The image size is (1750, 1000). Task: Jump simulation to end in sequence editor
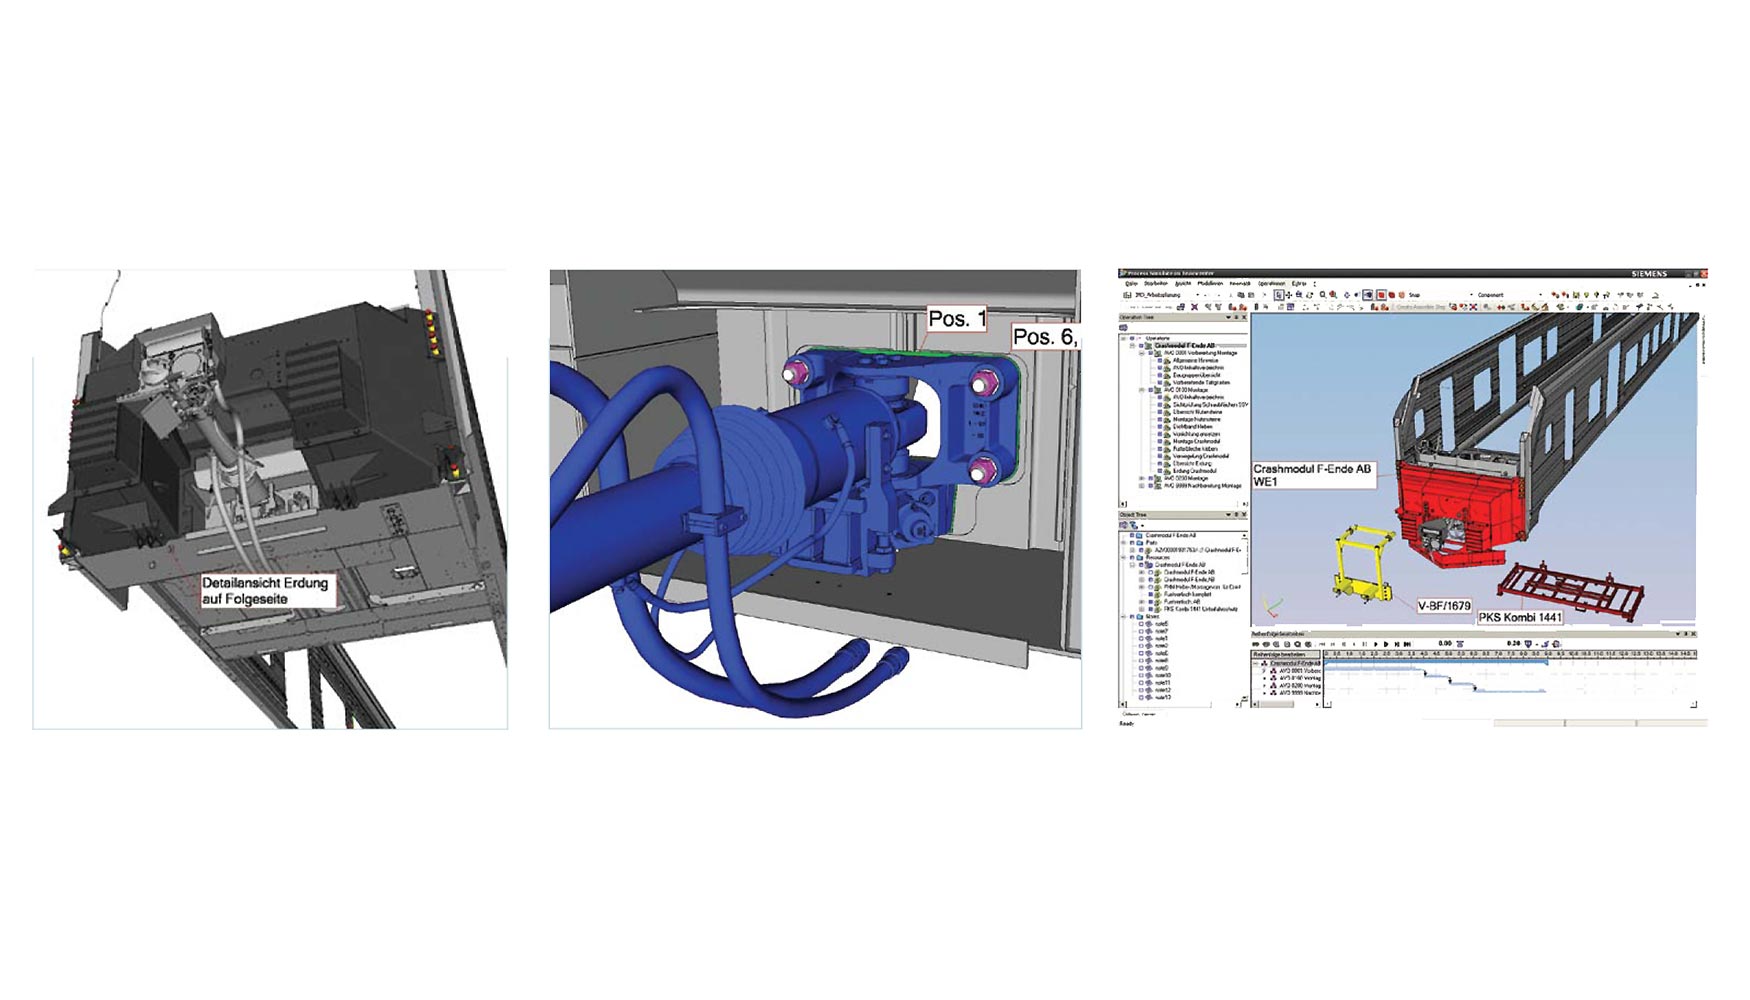pos(1407,644)
